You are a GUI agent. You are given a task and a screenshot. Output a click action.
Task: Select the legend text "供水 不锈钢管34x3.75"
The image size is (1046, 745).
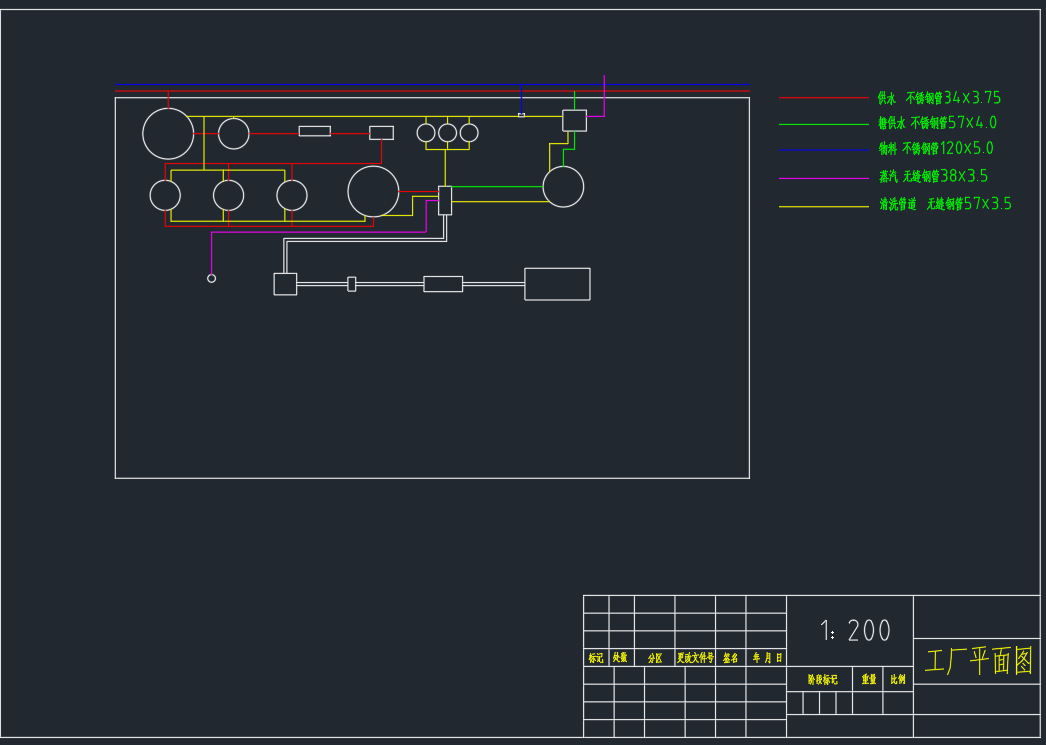(939, 98)
